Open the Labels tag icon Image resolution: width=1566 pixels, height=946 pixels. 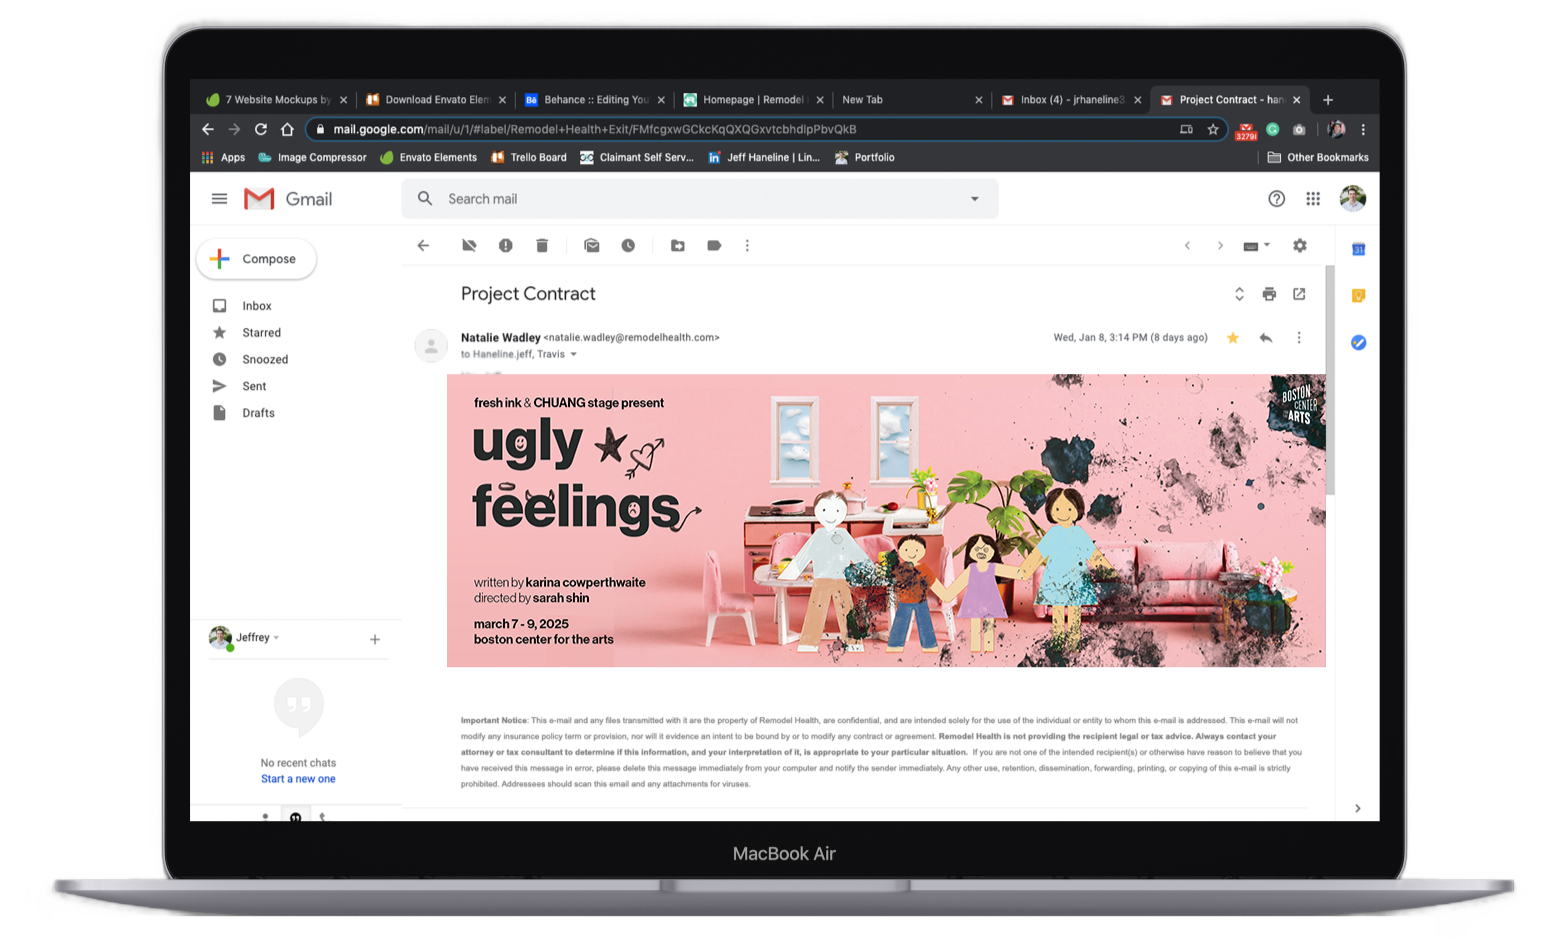714,245
